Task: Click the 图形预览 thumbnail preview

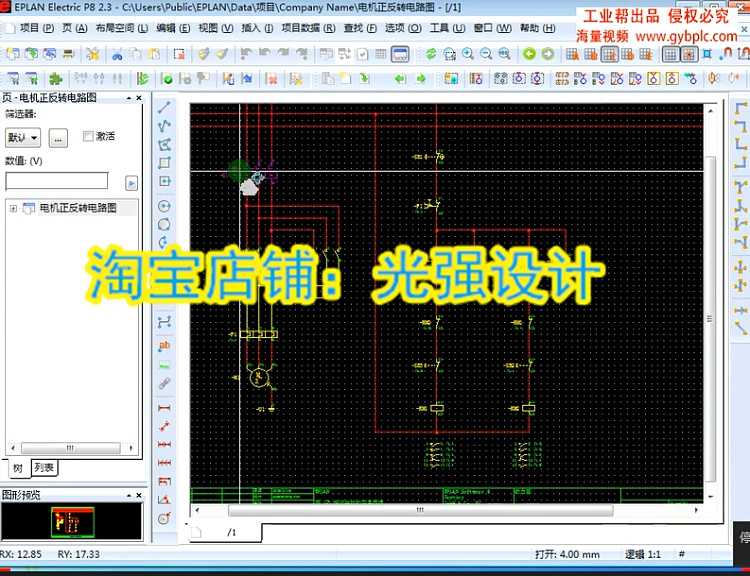Action: coord(72,522)
